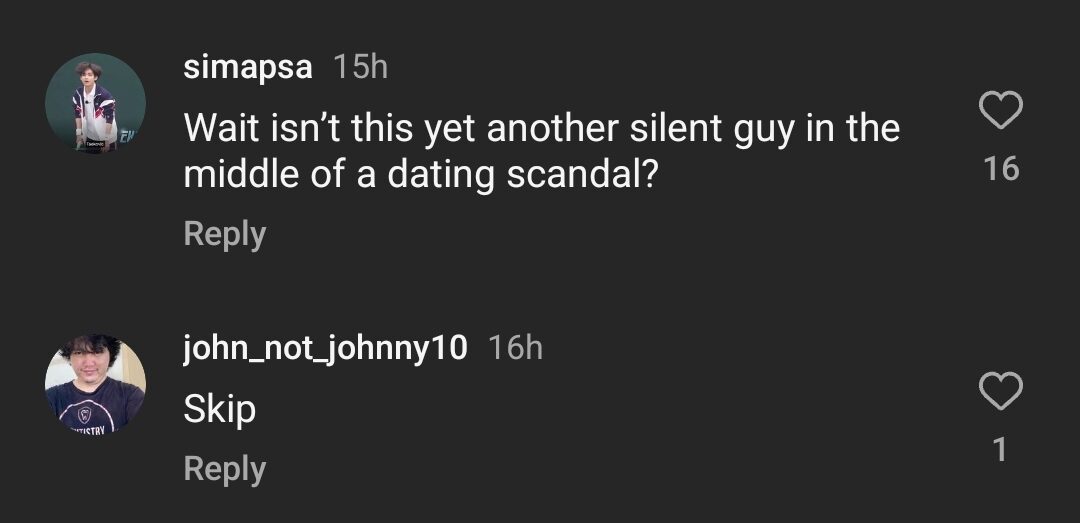Viewport: 1080px width, 523px height.
Task: View the 16 likes count
Action: click(x=1000, y=168)
